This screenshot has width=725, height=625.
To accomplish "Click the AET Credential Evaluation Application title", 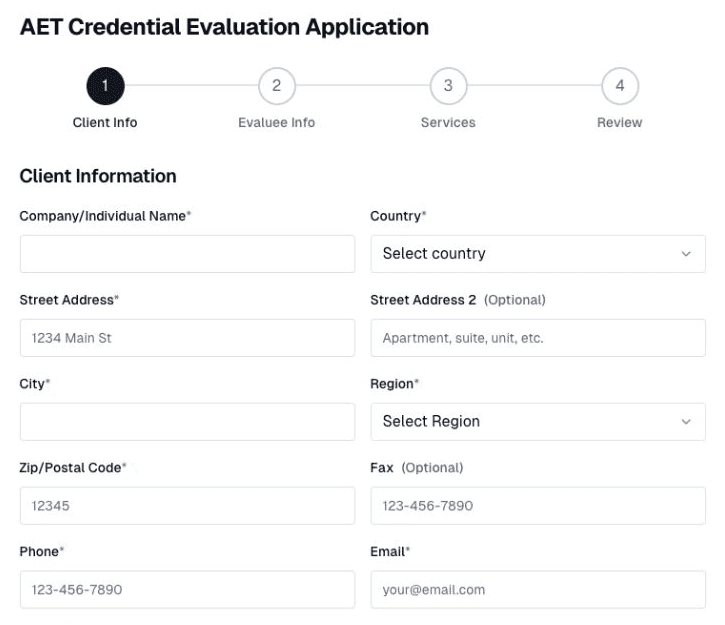I will point(224,27).
